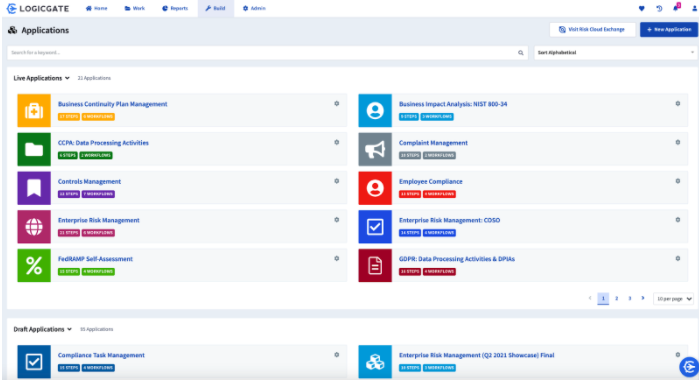Screen dimensions: 699x380
Task: Open settings gear for Employee Compliance
Action: [678, 181]
